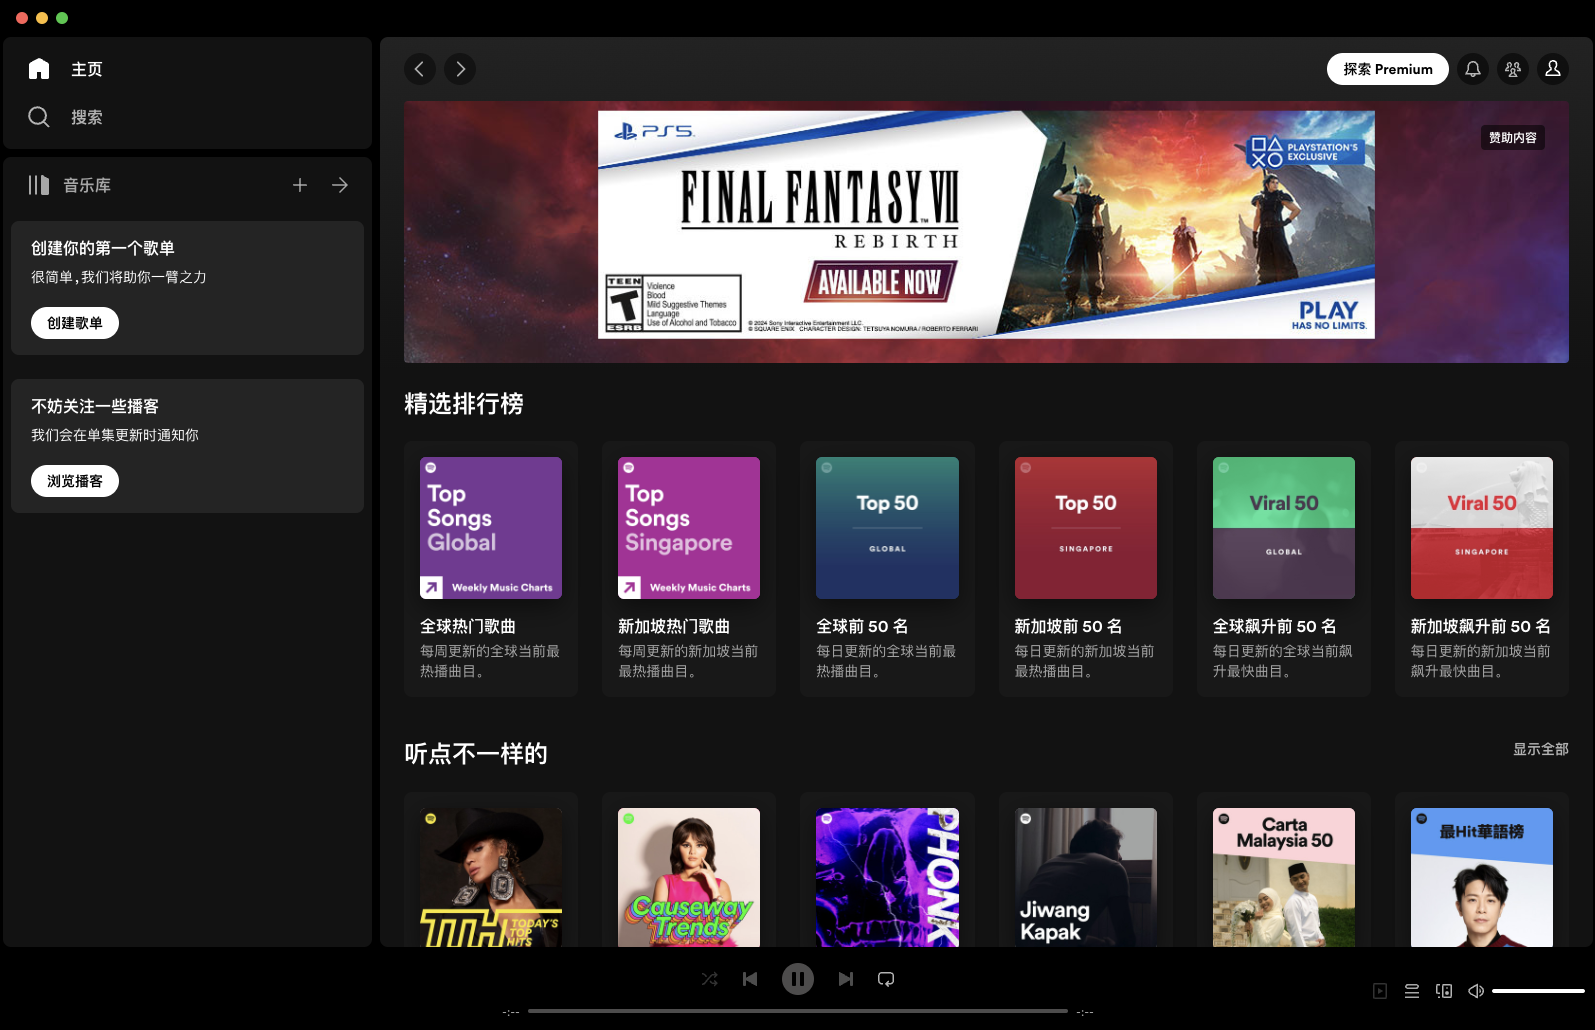Open connect to a device icon

[1444, 991]
